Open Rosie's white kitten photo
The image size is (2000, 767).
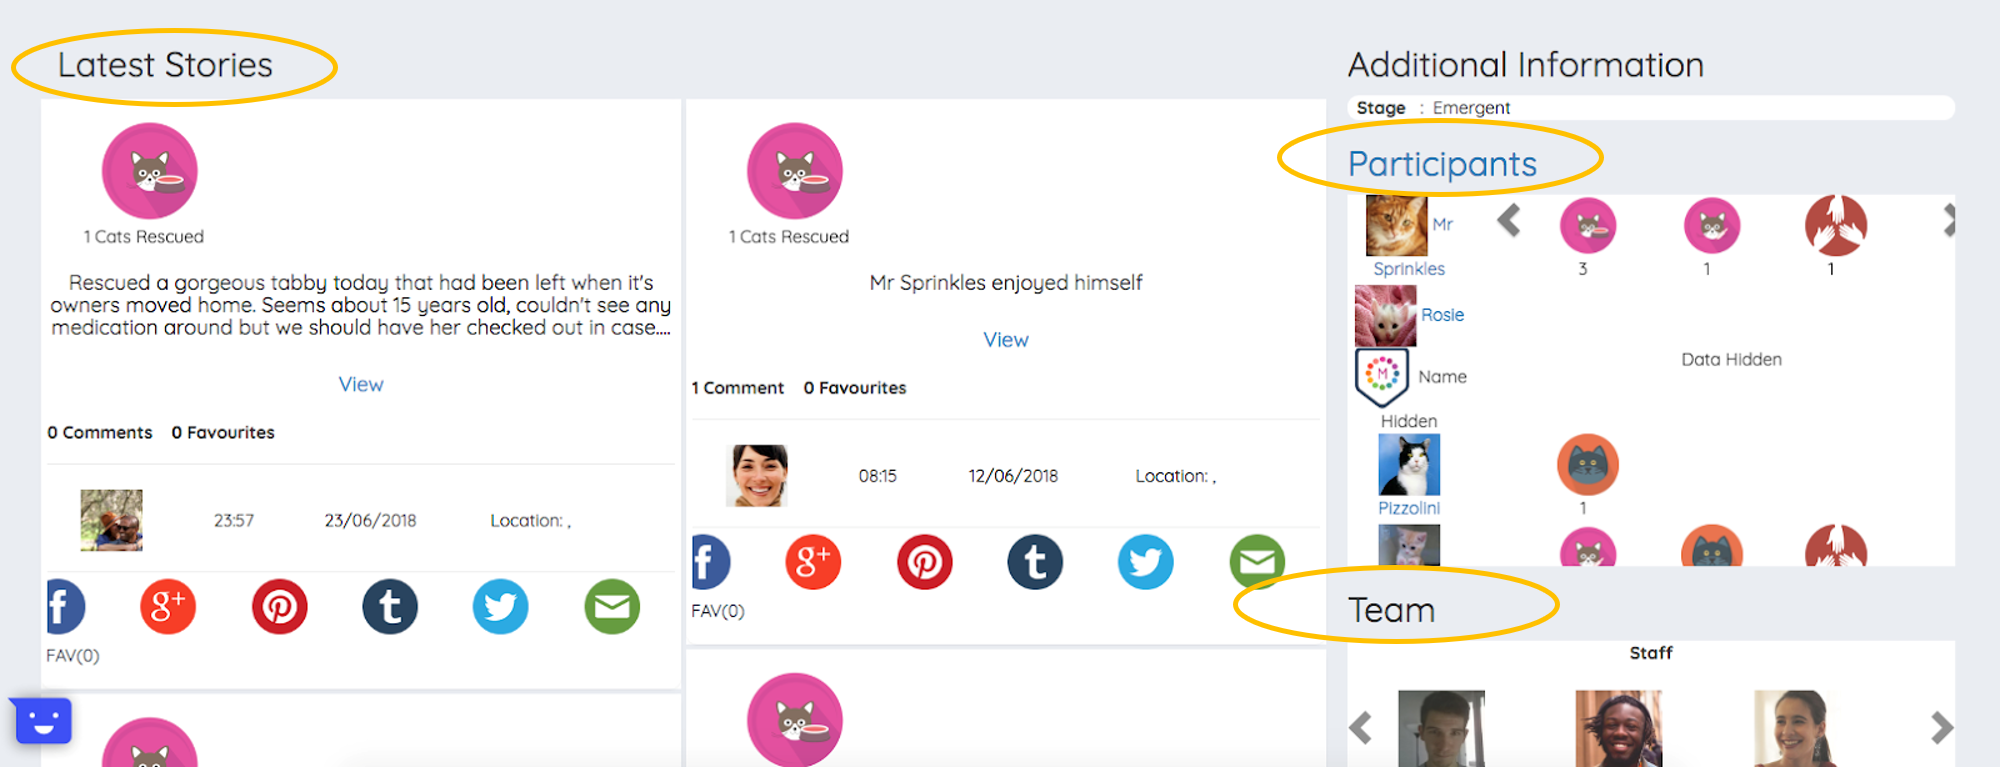(1386, 316)
